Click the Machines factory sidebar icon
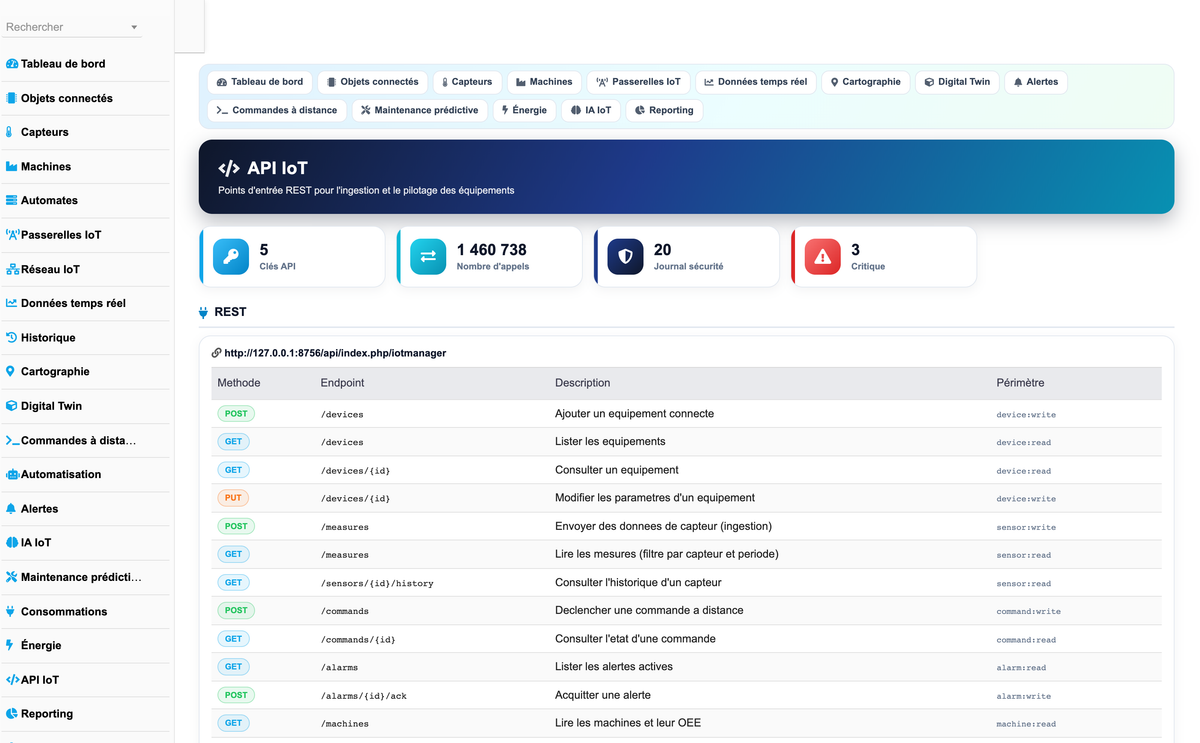Viewport: 1200px width, 743px height. click(12, 166)
